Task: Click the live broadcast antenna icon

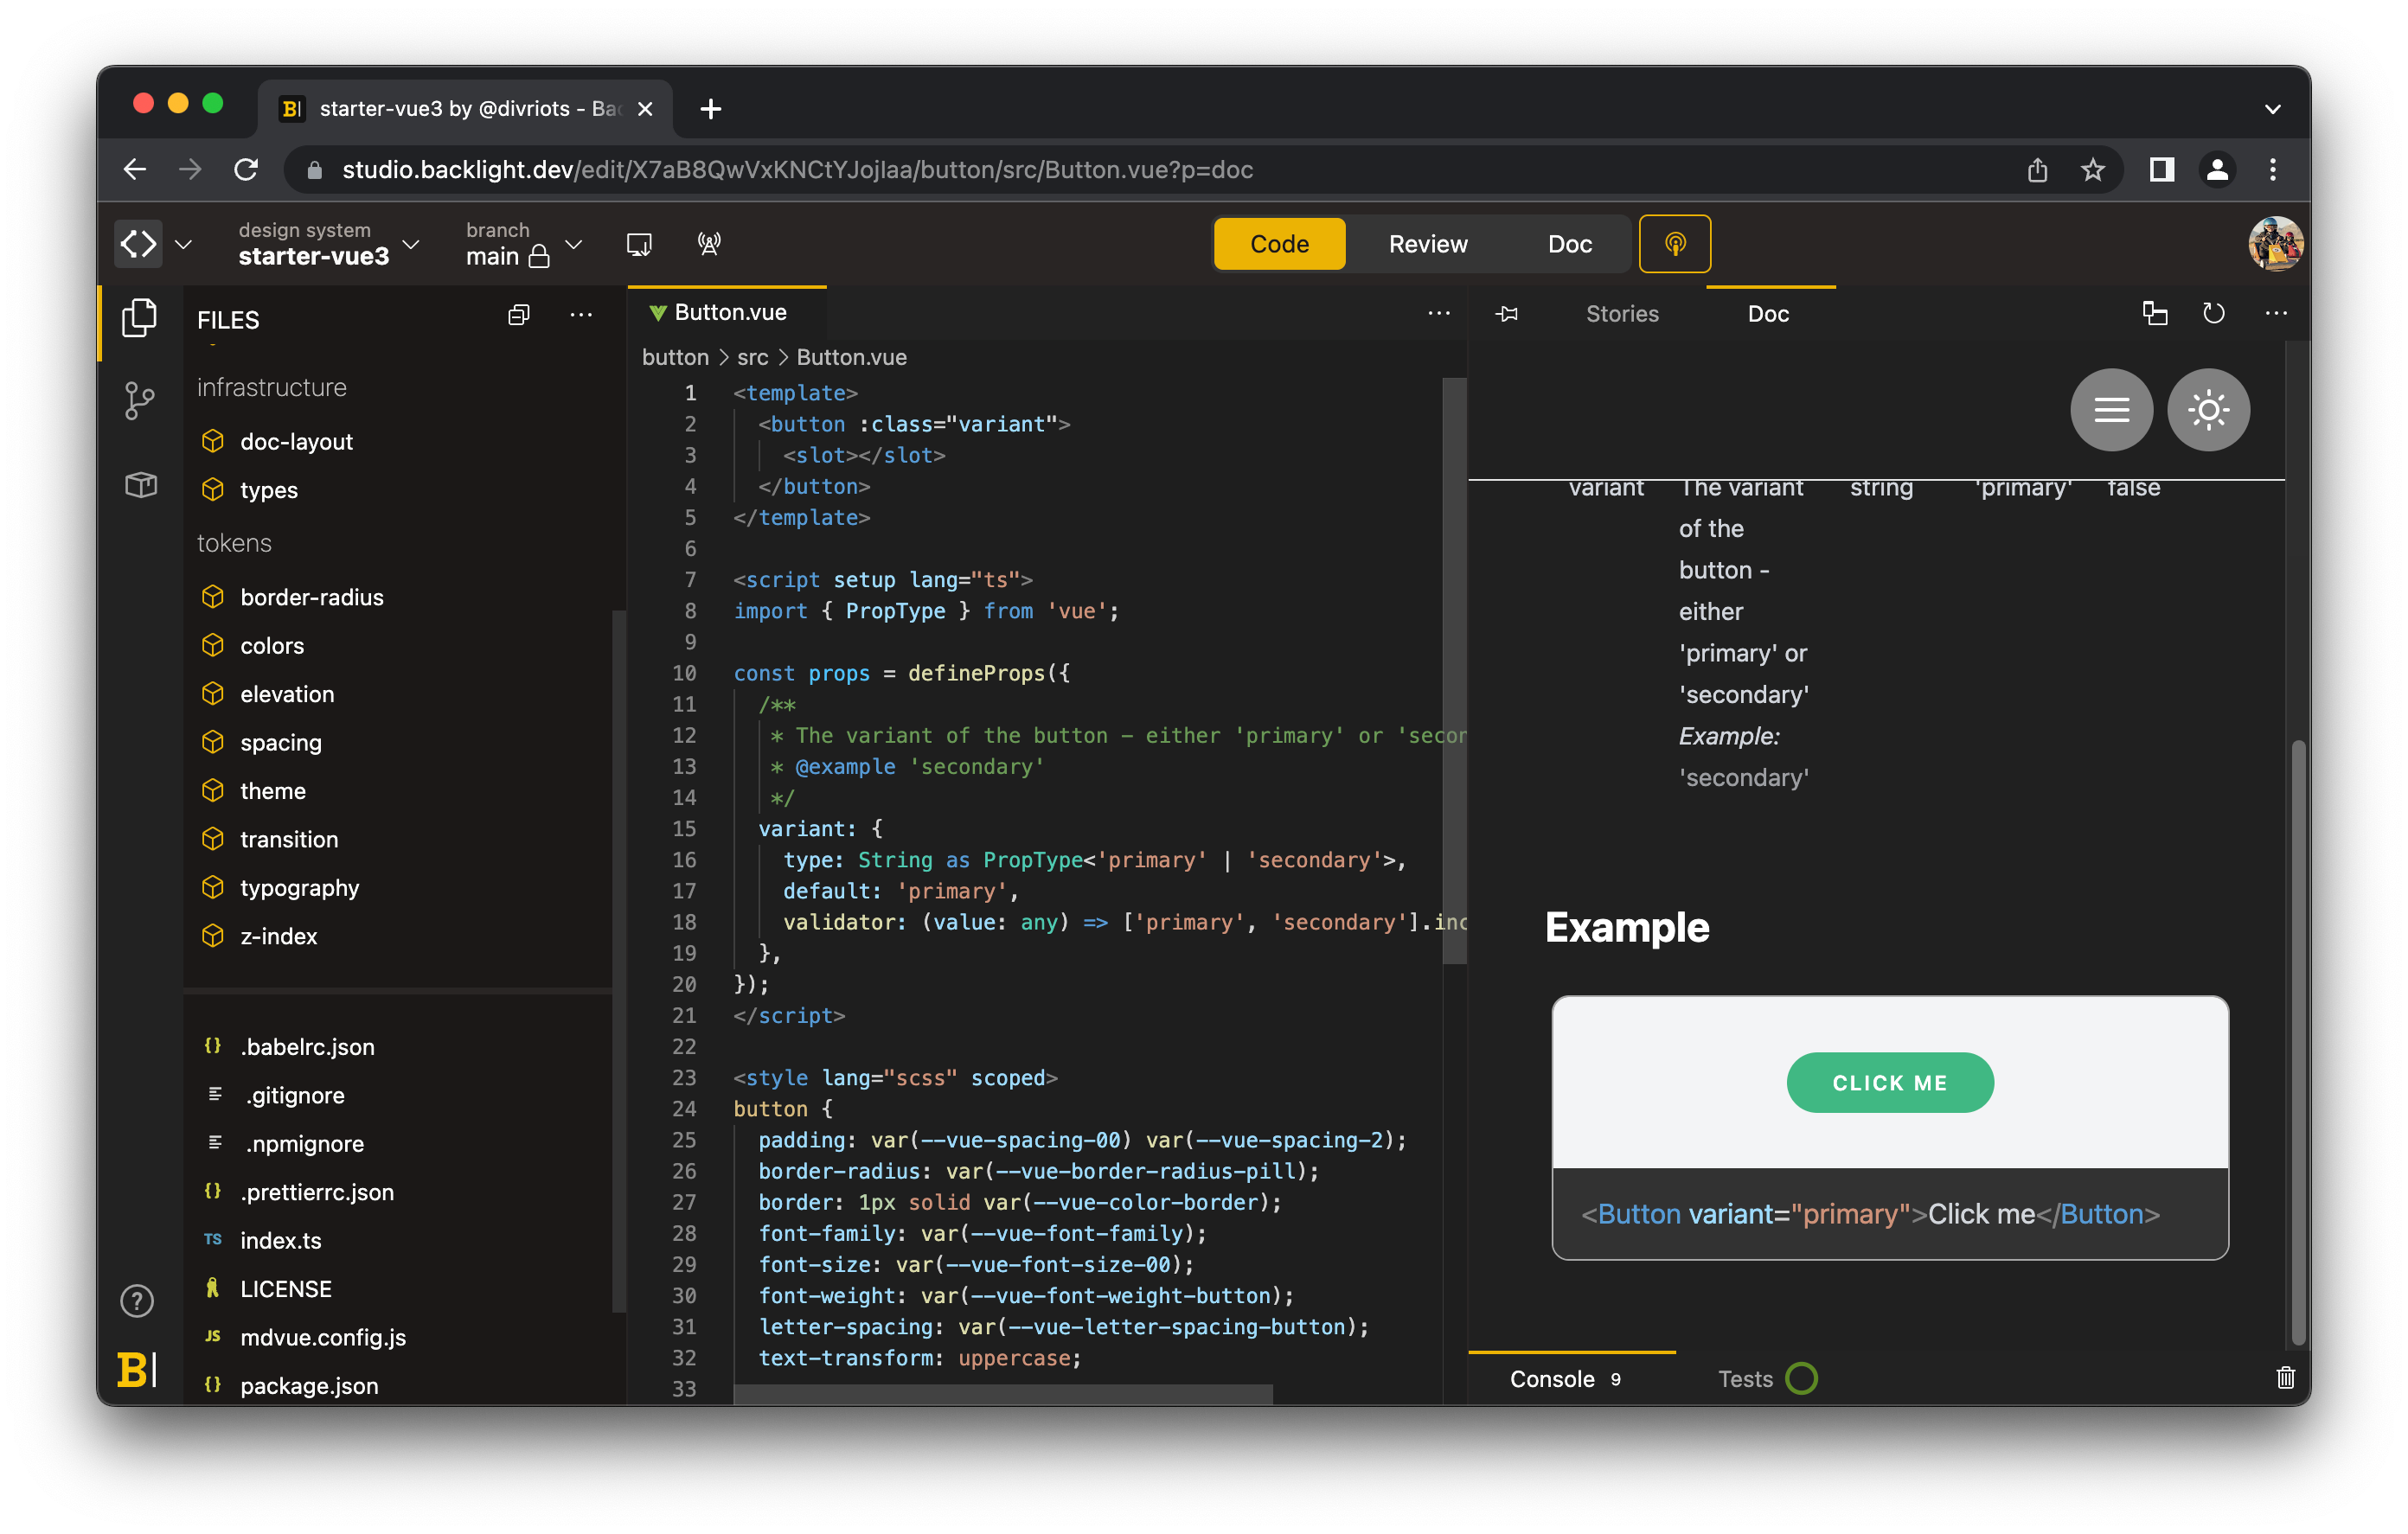Action: coord(709,244)
